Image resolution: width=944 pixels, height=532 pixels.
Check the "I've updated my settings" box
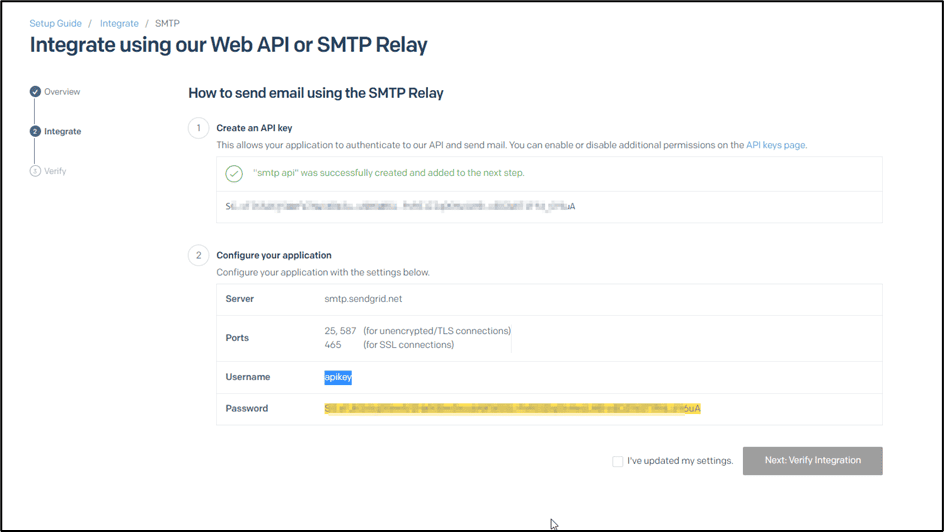(x=618, y=462)
